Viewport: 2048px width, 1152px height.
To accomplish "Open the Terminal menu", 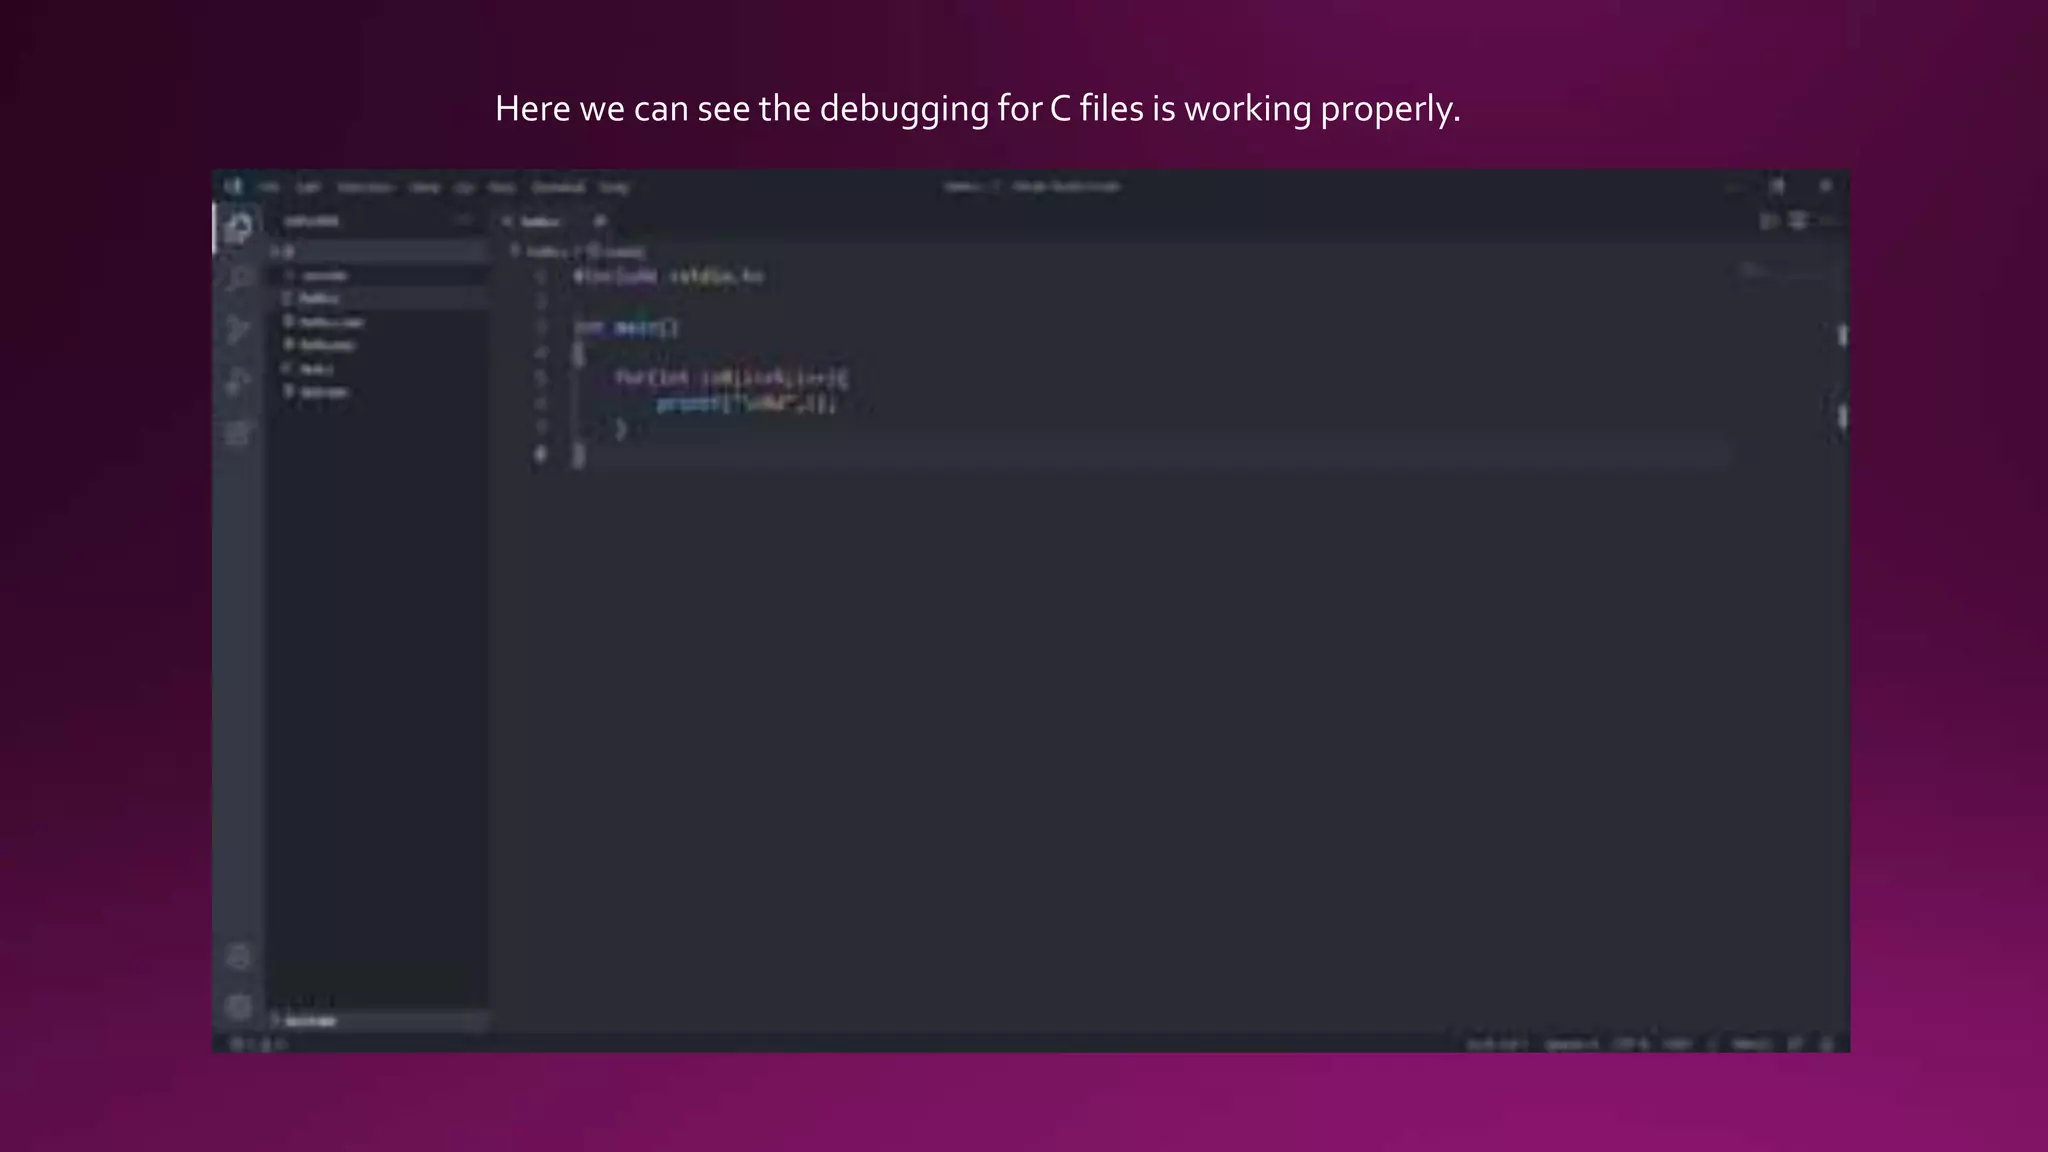I will [x=558, y=187].
